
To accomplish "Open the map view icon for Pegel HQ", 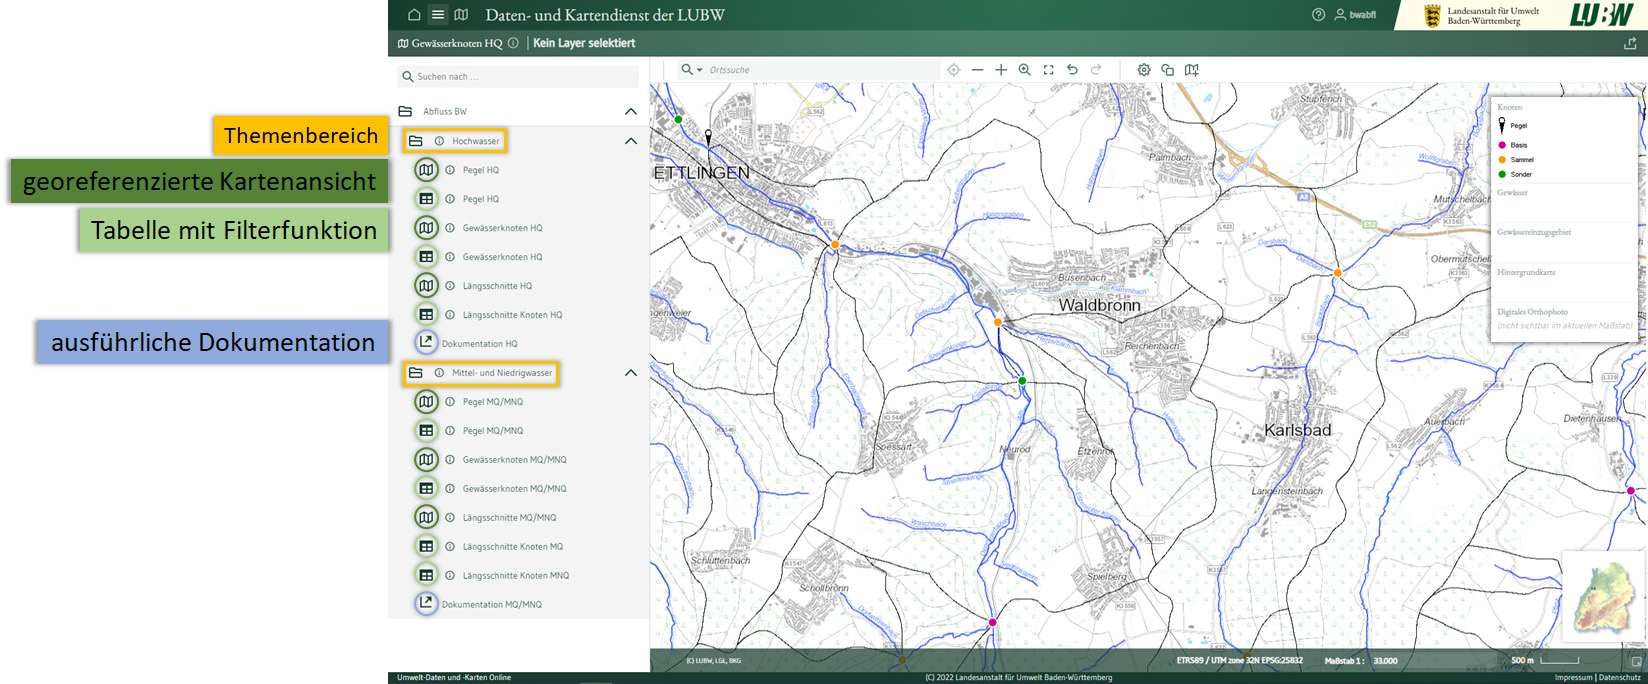I will click(x=426, y=170).
